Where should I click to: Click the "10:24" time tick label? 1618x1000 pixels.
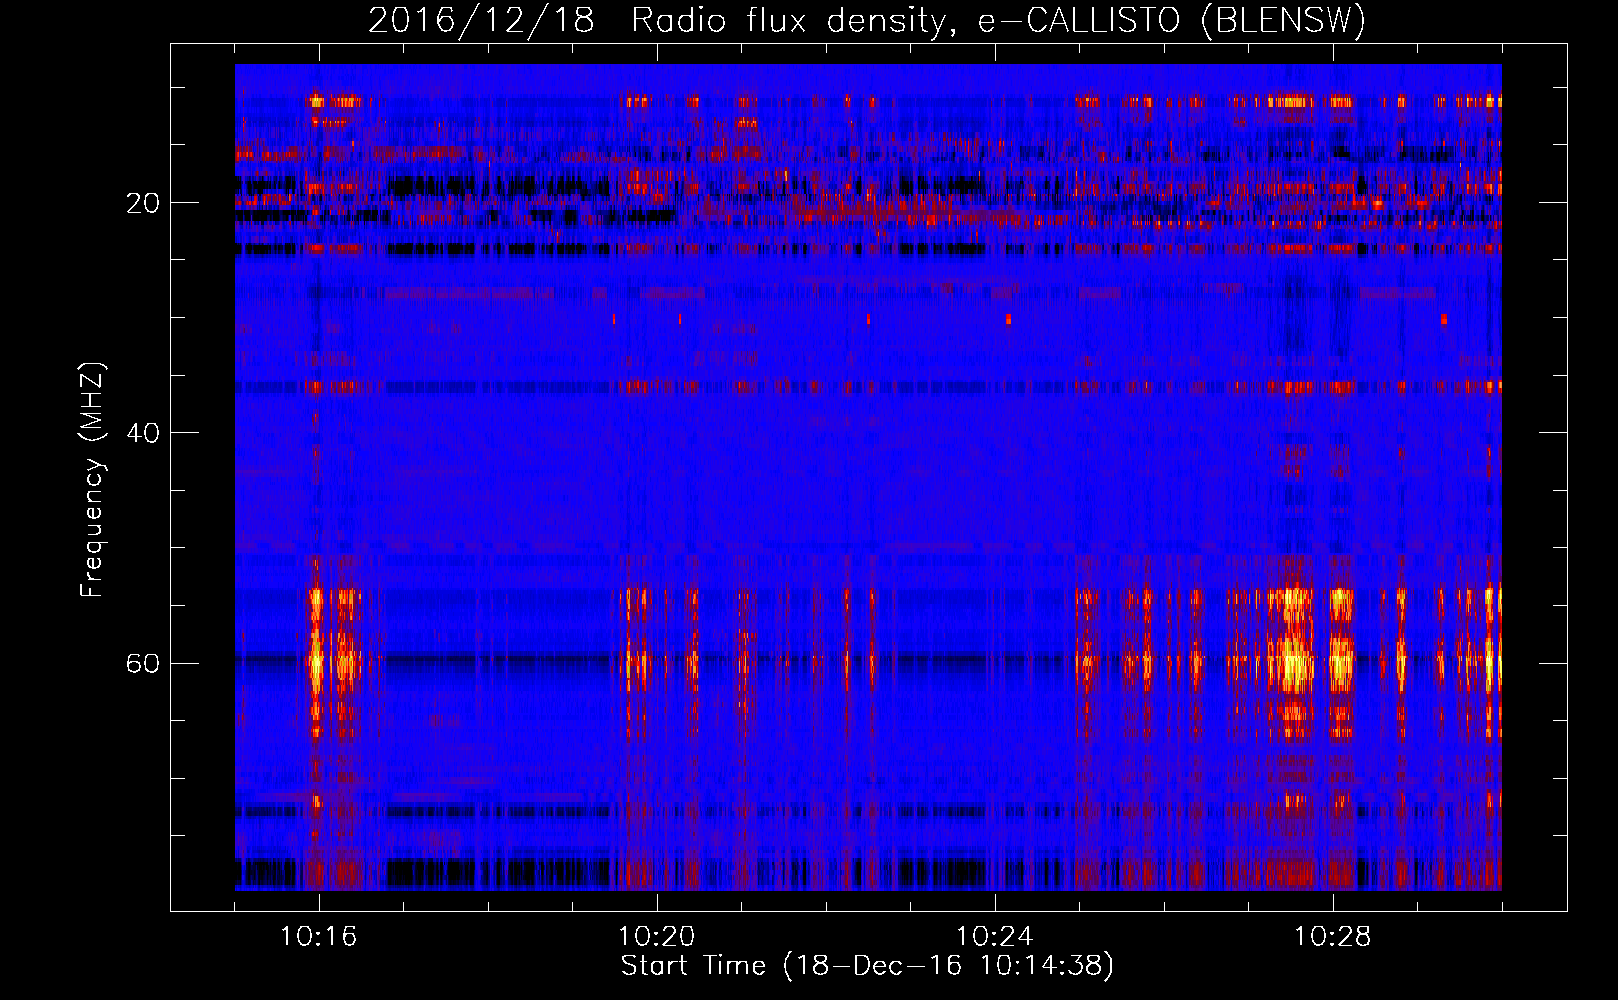click(x=995, y=937)
